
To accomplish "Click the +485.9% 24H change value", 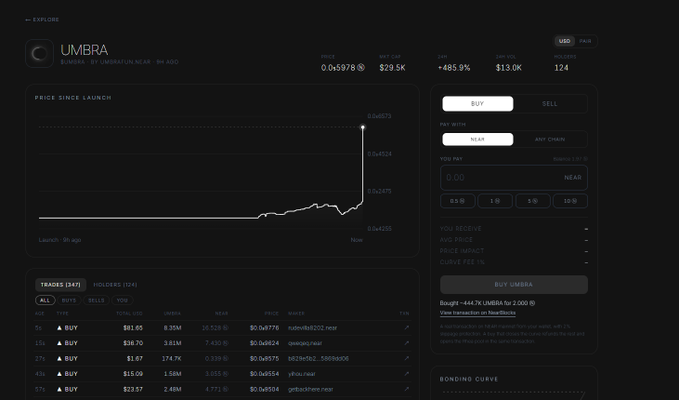I will pos(454,68).
